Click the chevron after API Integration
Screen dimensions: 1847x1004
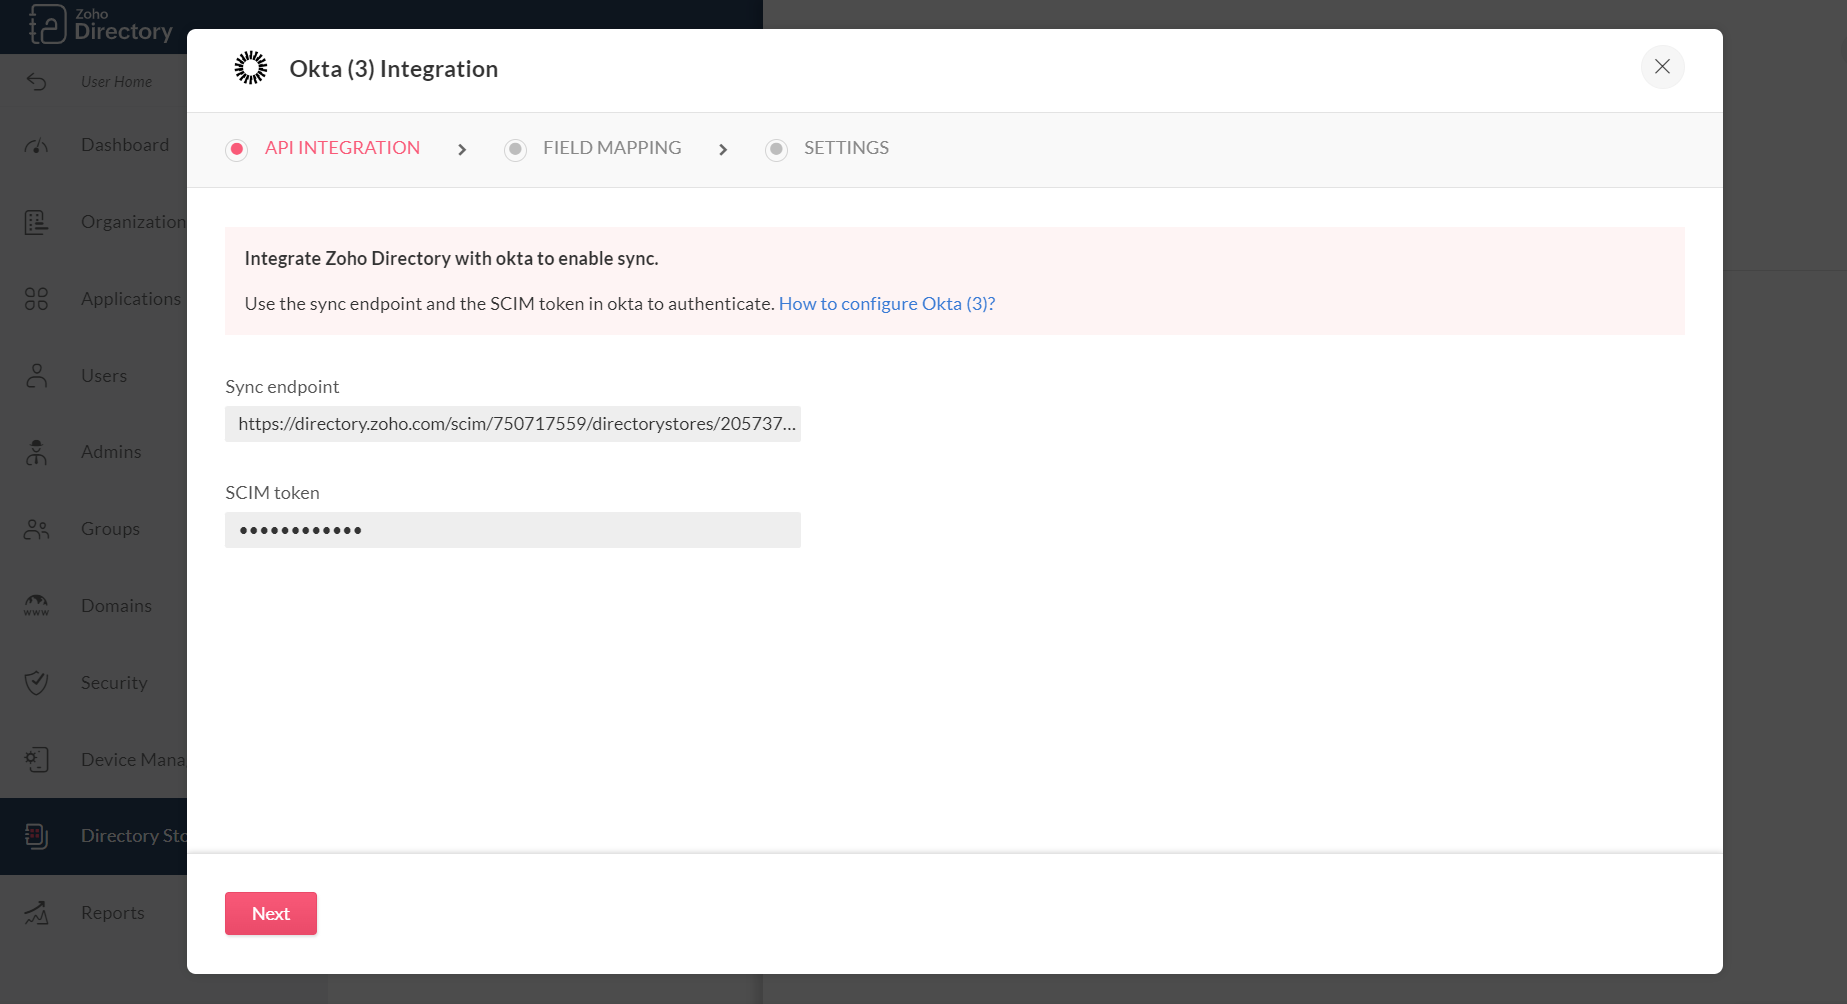(462, 150)
